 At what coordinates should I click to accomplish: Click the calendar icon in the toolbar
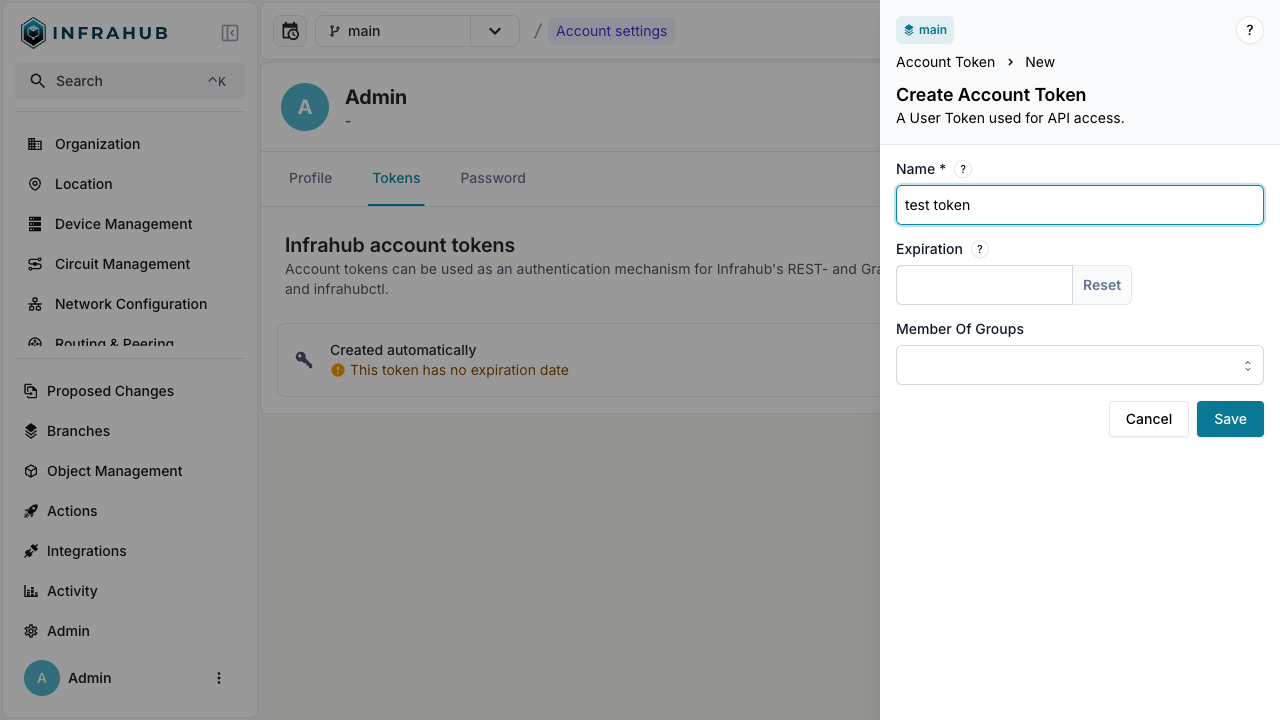click(290, 31)
